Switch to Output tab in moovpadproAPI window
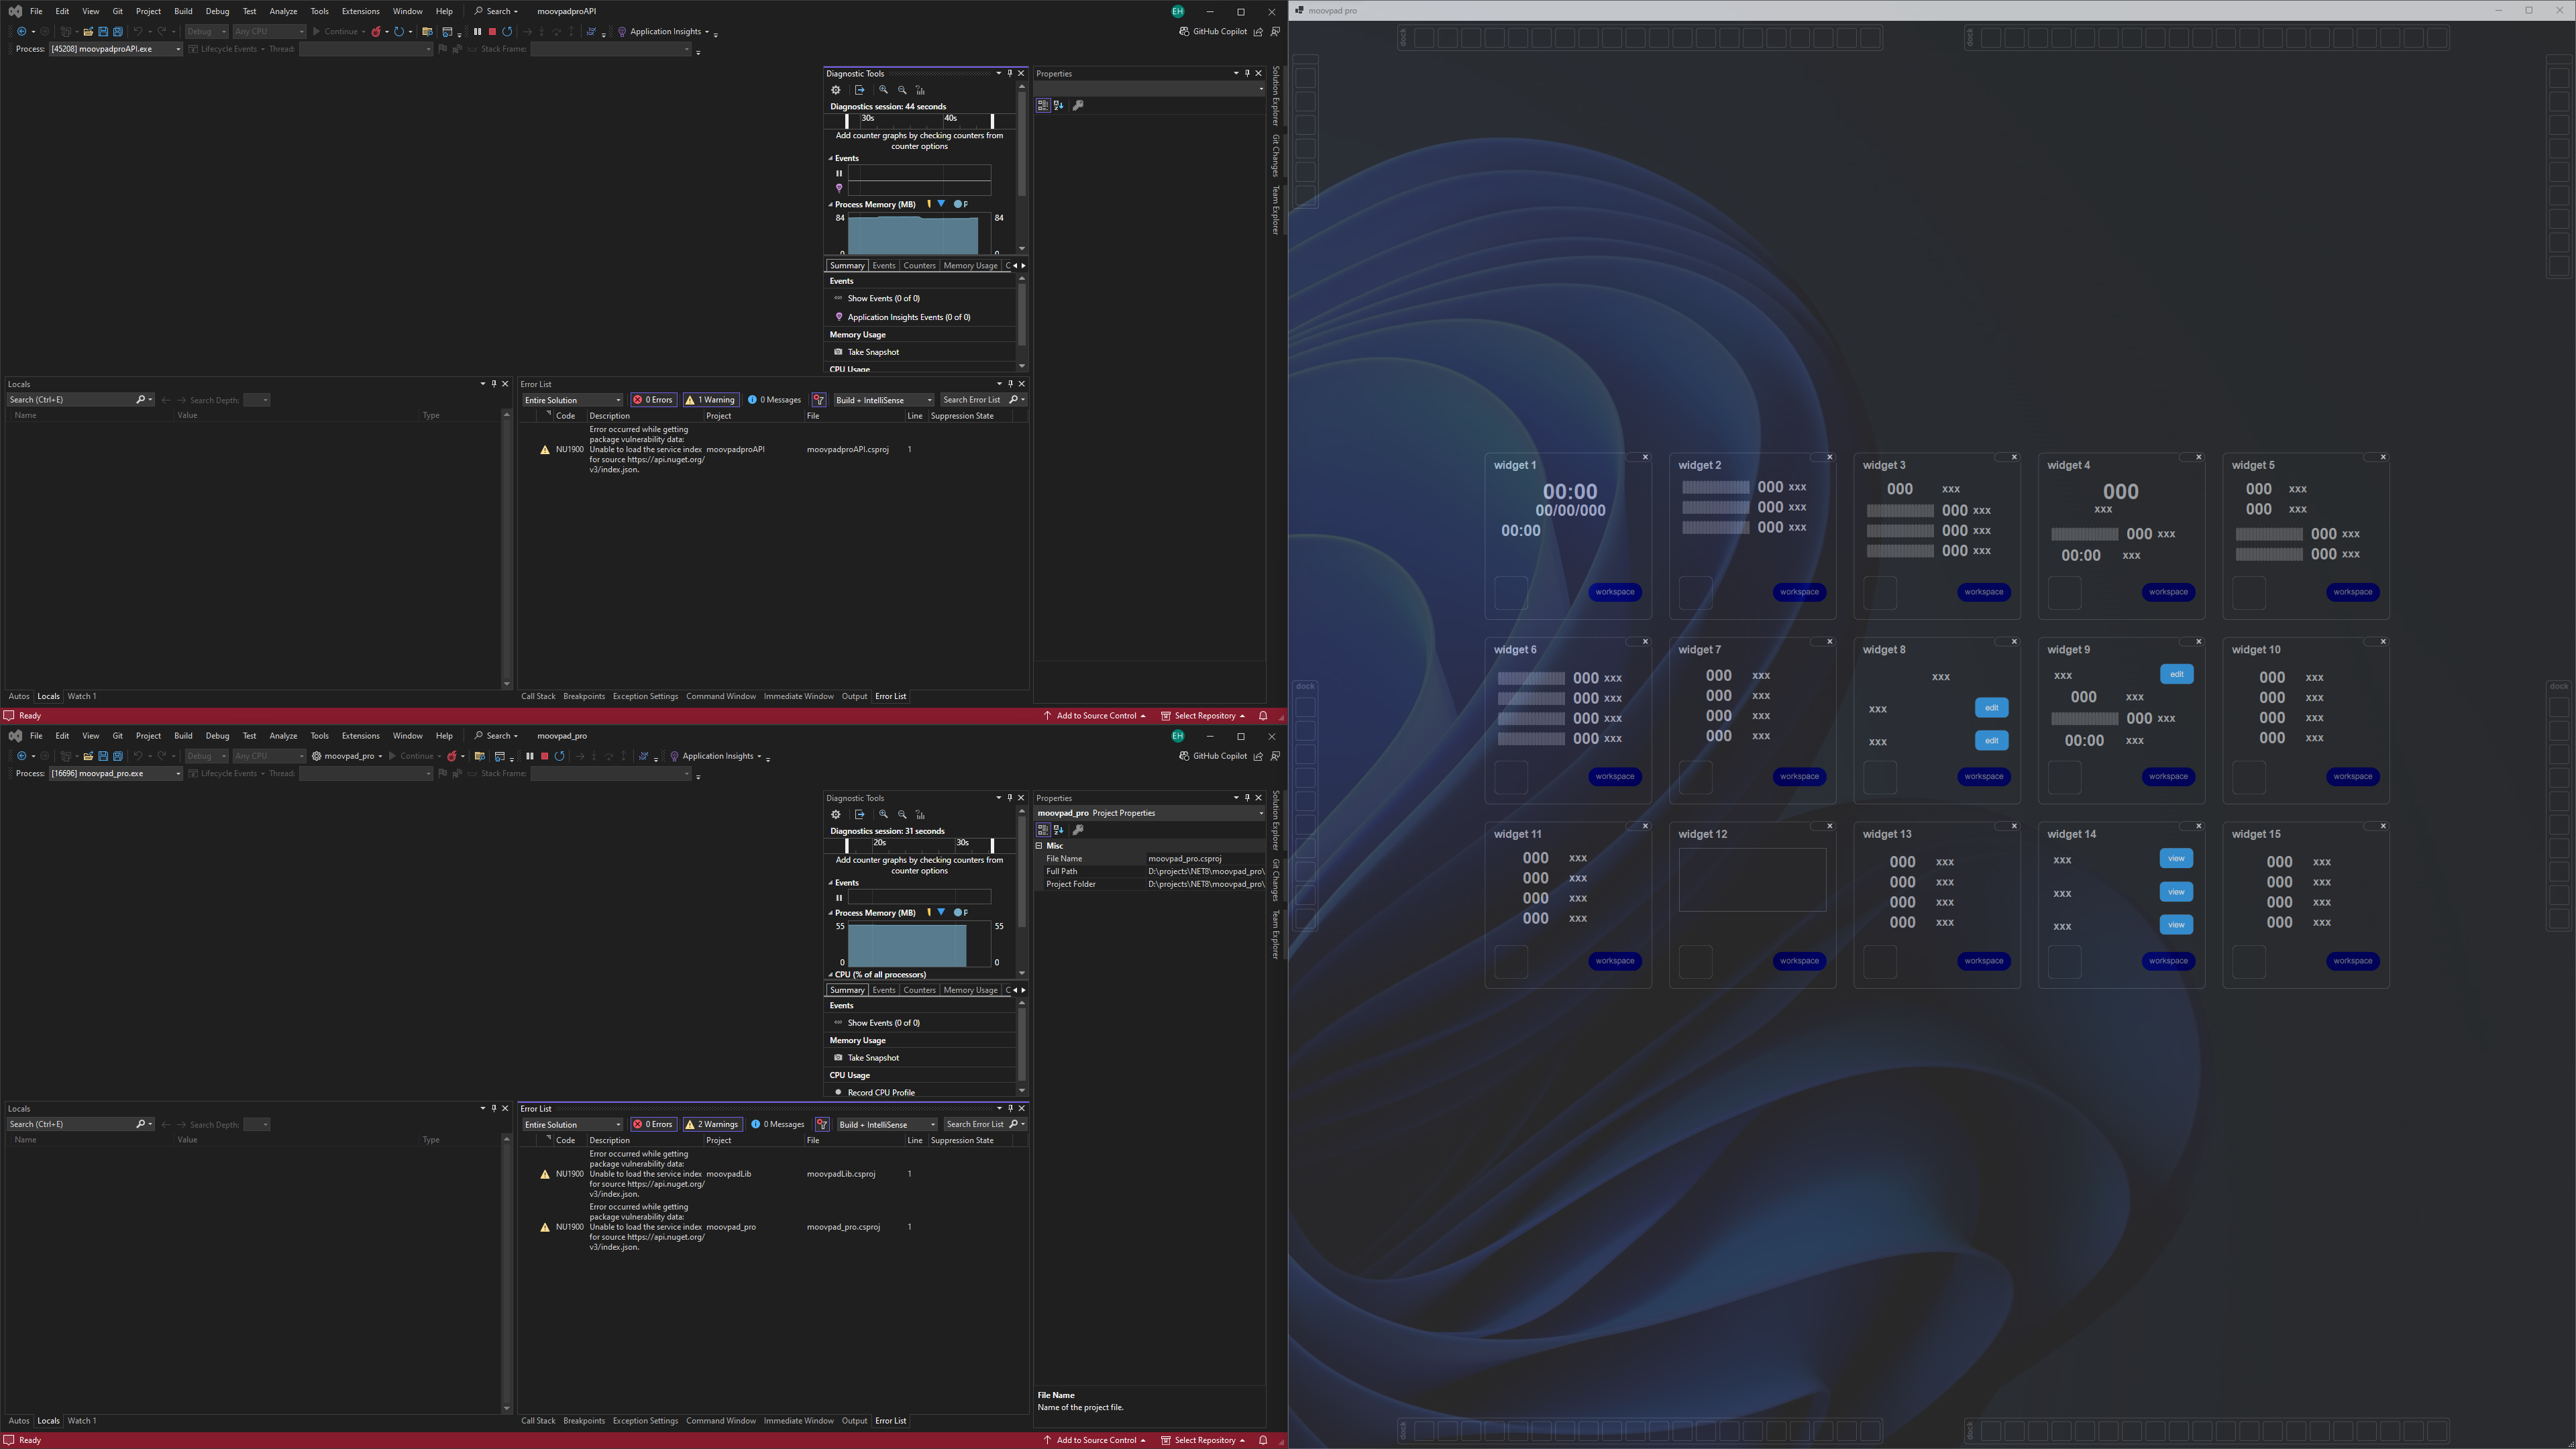 (854, 697)
